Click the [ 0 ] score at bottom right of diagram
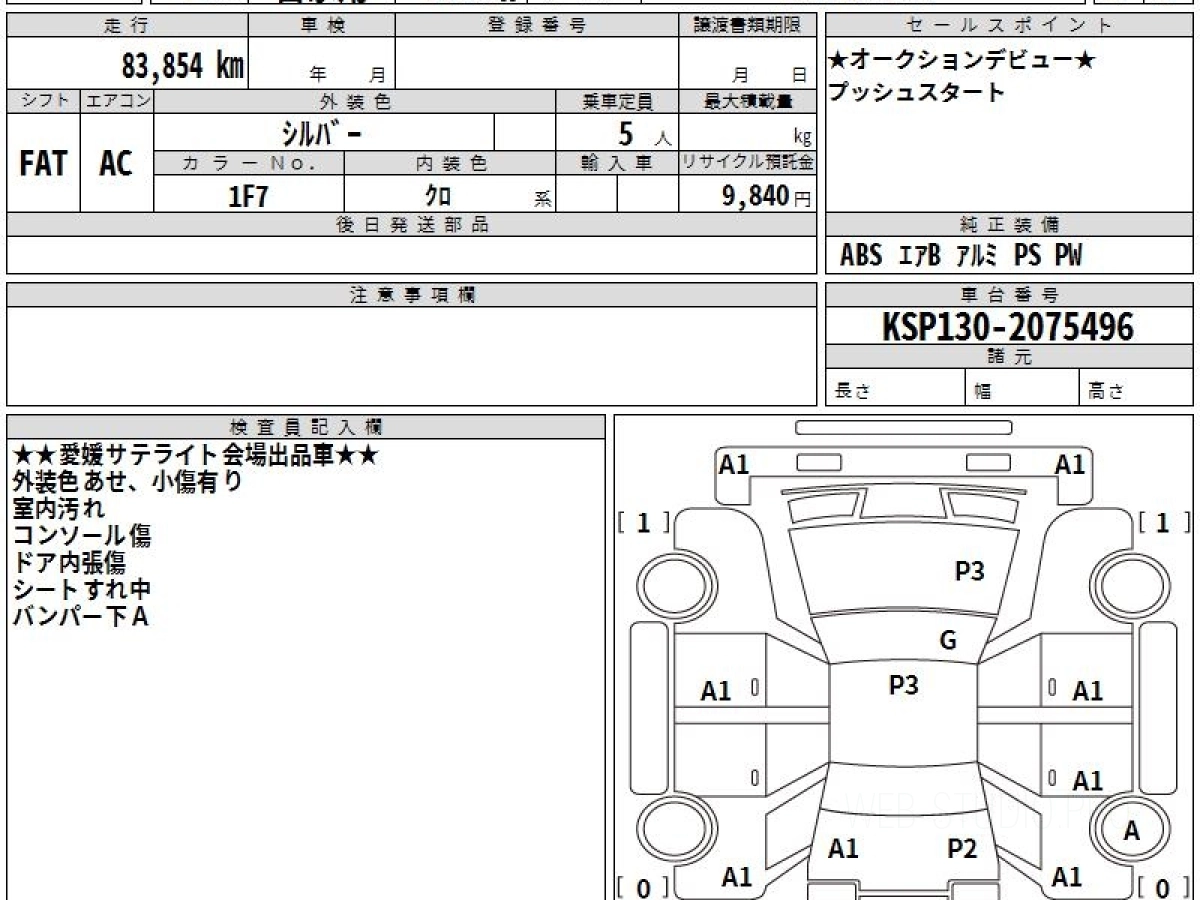Viewport: 1200px width, 900px height. 1165,887
